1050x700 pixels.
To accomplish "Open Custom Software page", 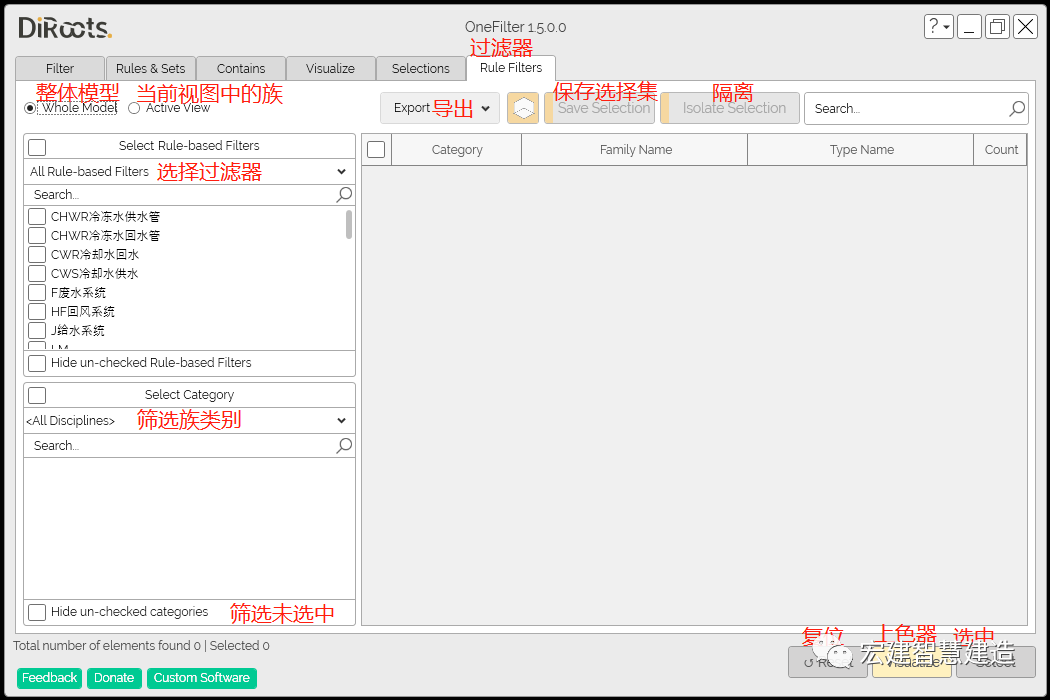I will (x=201, y=677).
